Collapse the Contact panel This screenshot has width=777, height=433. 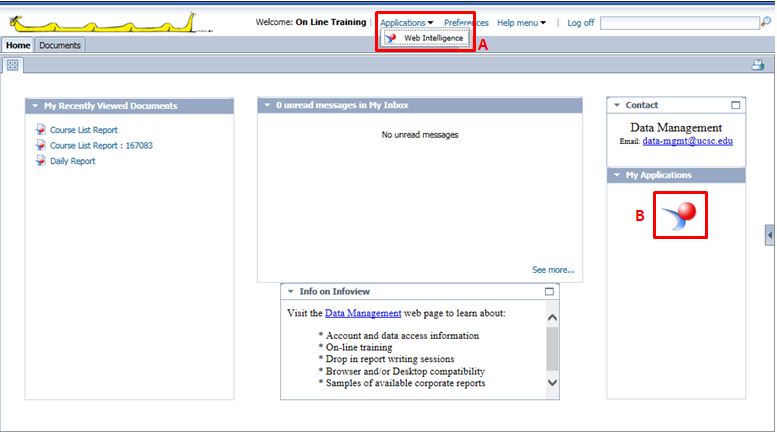617,105
